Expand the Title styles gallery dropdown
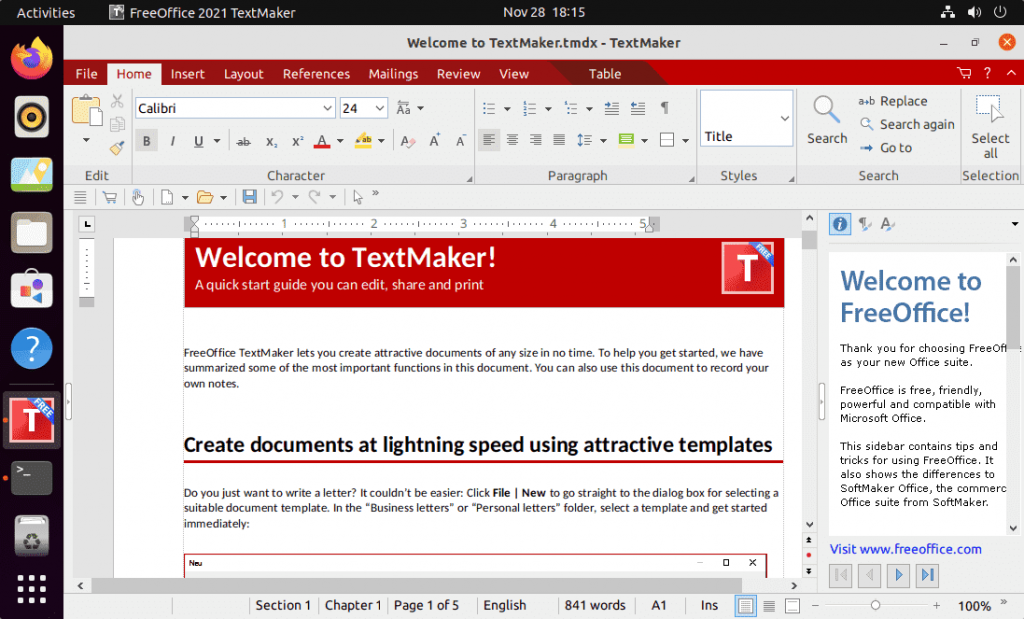 tap(784, 118)
